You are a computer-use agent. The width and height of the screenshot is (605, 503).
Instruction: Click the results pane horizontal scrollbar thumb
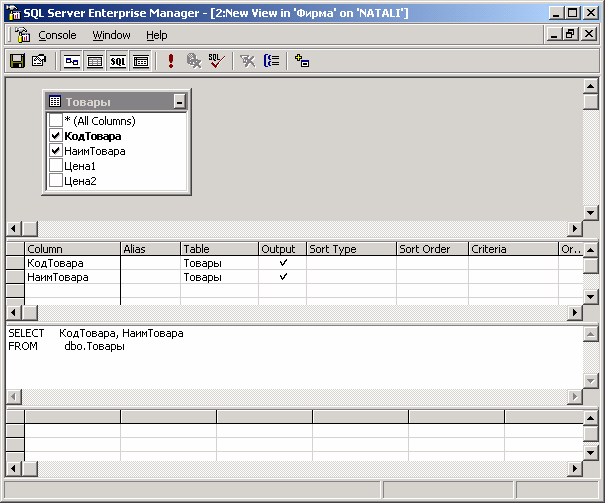click(30, 469)
